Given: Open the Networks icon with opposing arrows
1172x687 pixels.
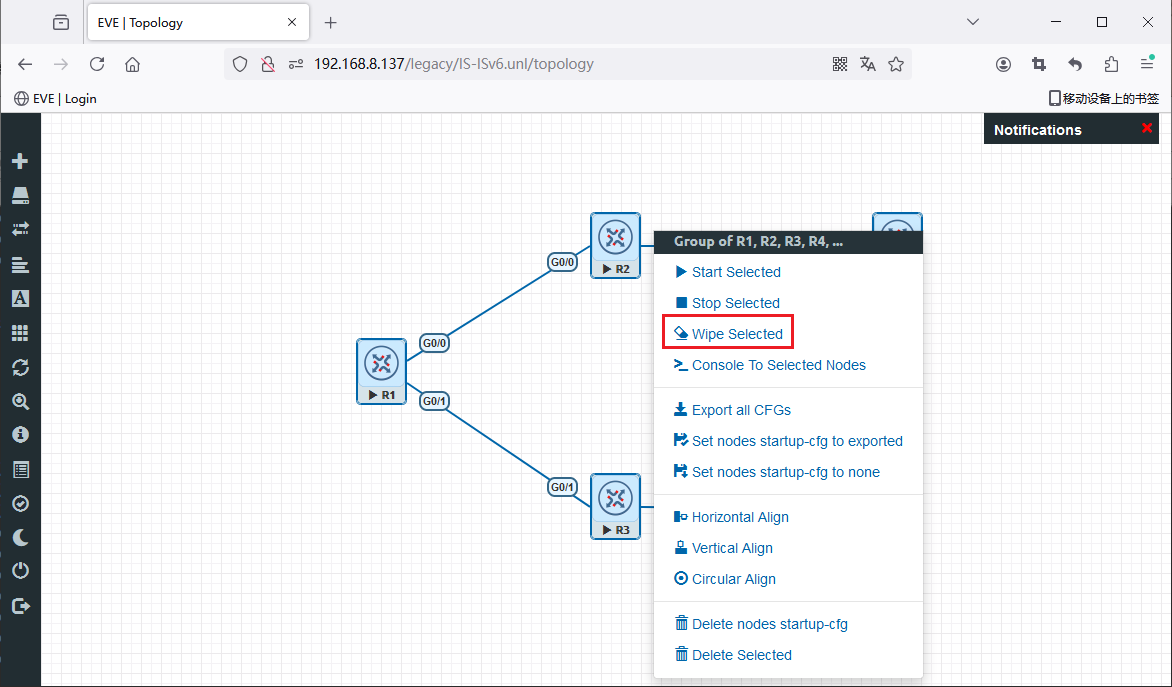Looking at the screenshot, I should (20, 229).
